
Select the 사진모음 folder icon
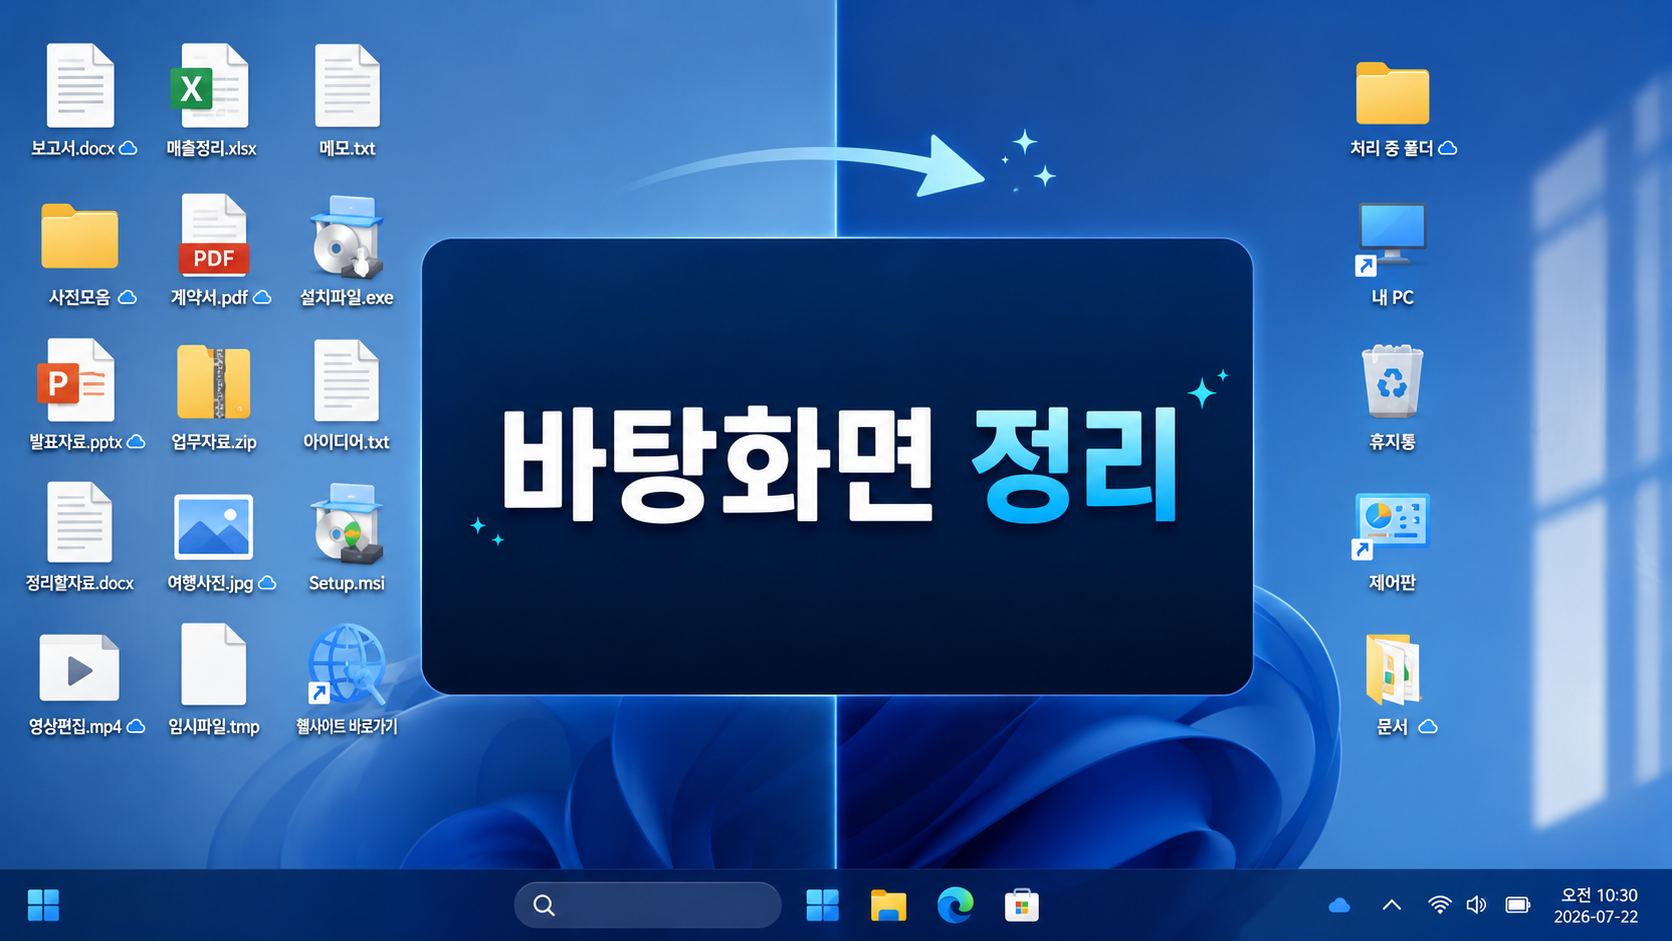(x=80, y=236)
